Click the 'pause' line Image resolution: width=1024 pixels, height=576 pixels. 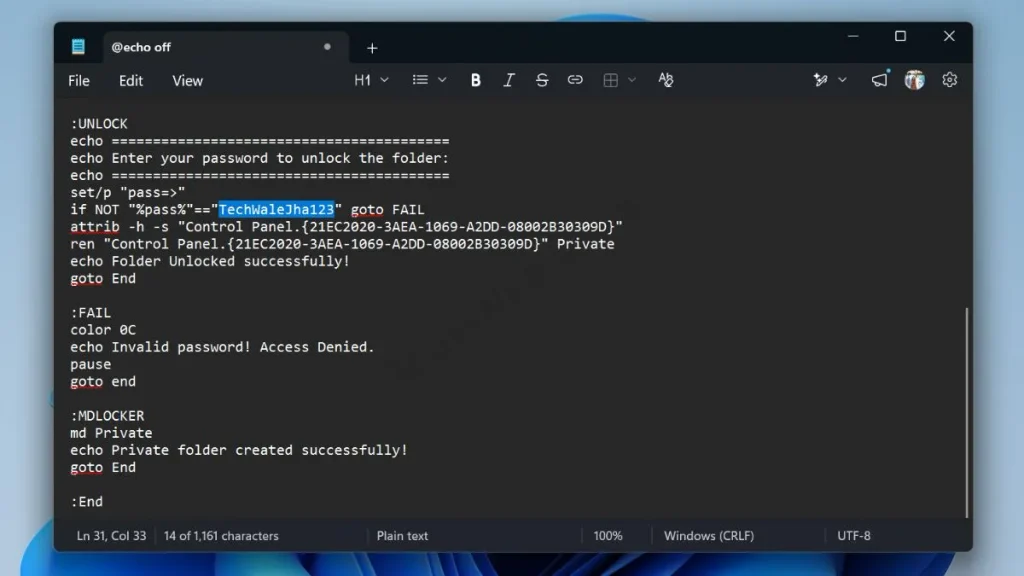tap(91, 364)
